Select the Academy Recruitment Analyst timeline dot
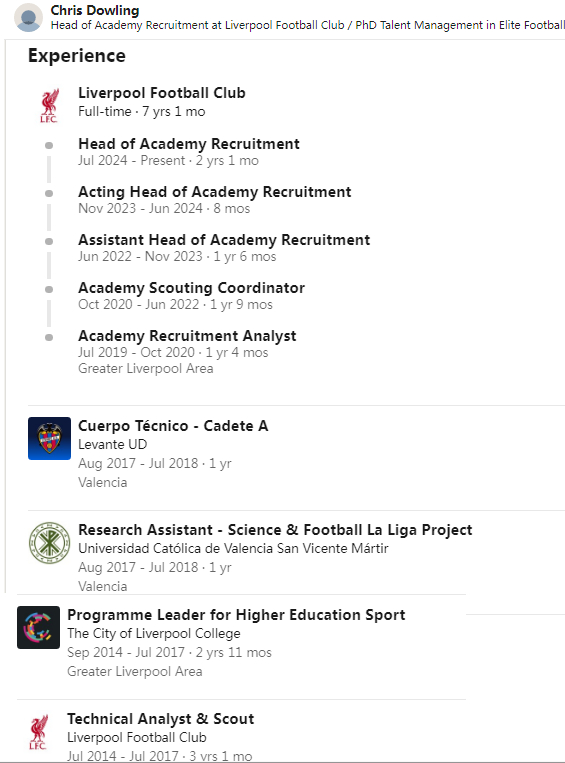The height and width of the screenshot is (763, 565). (49, 337)
